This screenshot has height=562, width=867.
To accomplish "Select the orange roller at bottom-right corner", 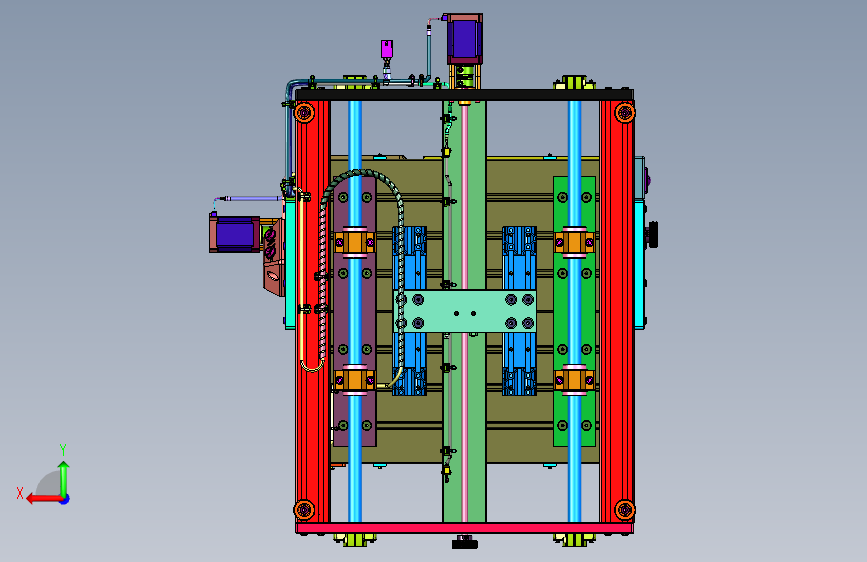I will pyautogui.click(x=625, y=509).
